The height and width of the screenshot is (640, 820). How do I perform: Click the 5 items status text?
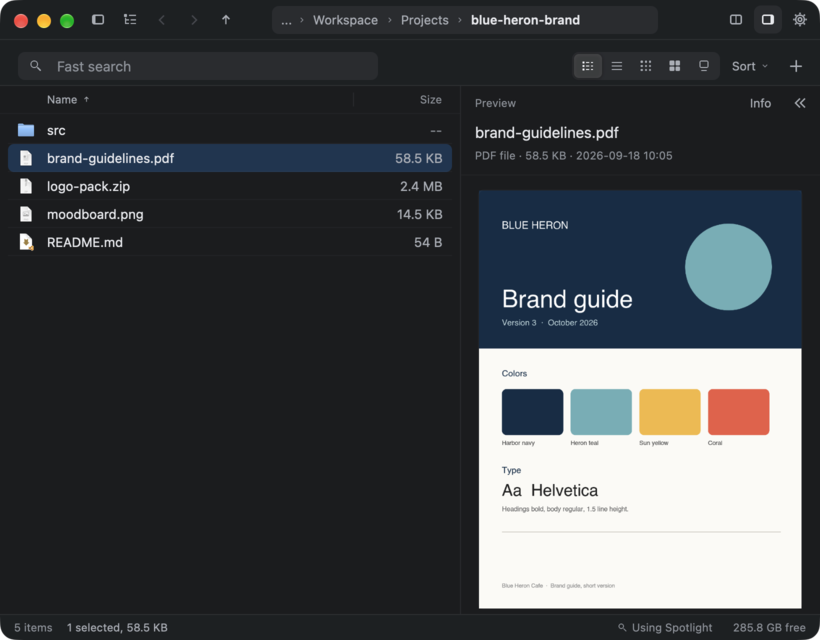tap(33, 627)
